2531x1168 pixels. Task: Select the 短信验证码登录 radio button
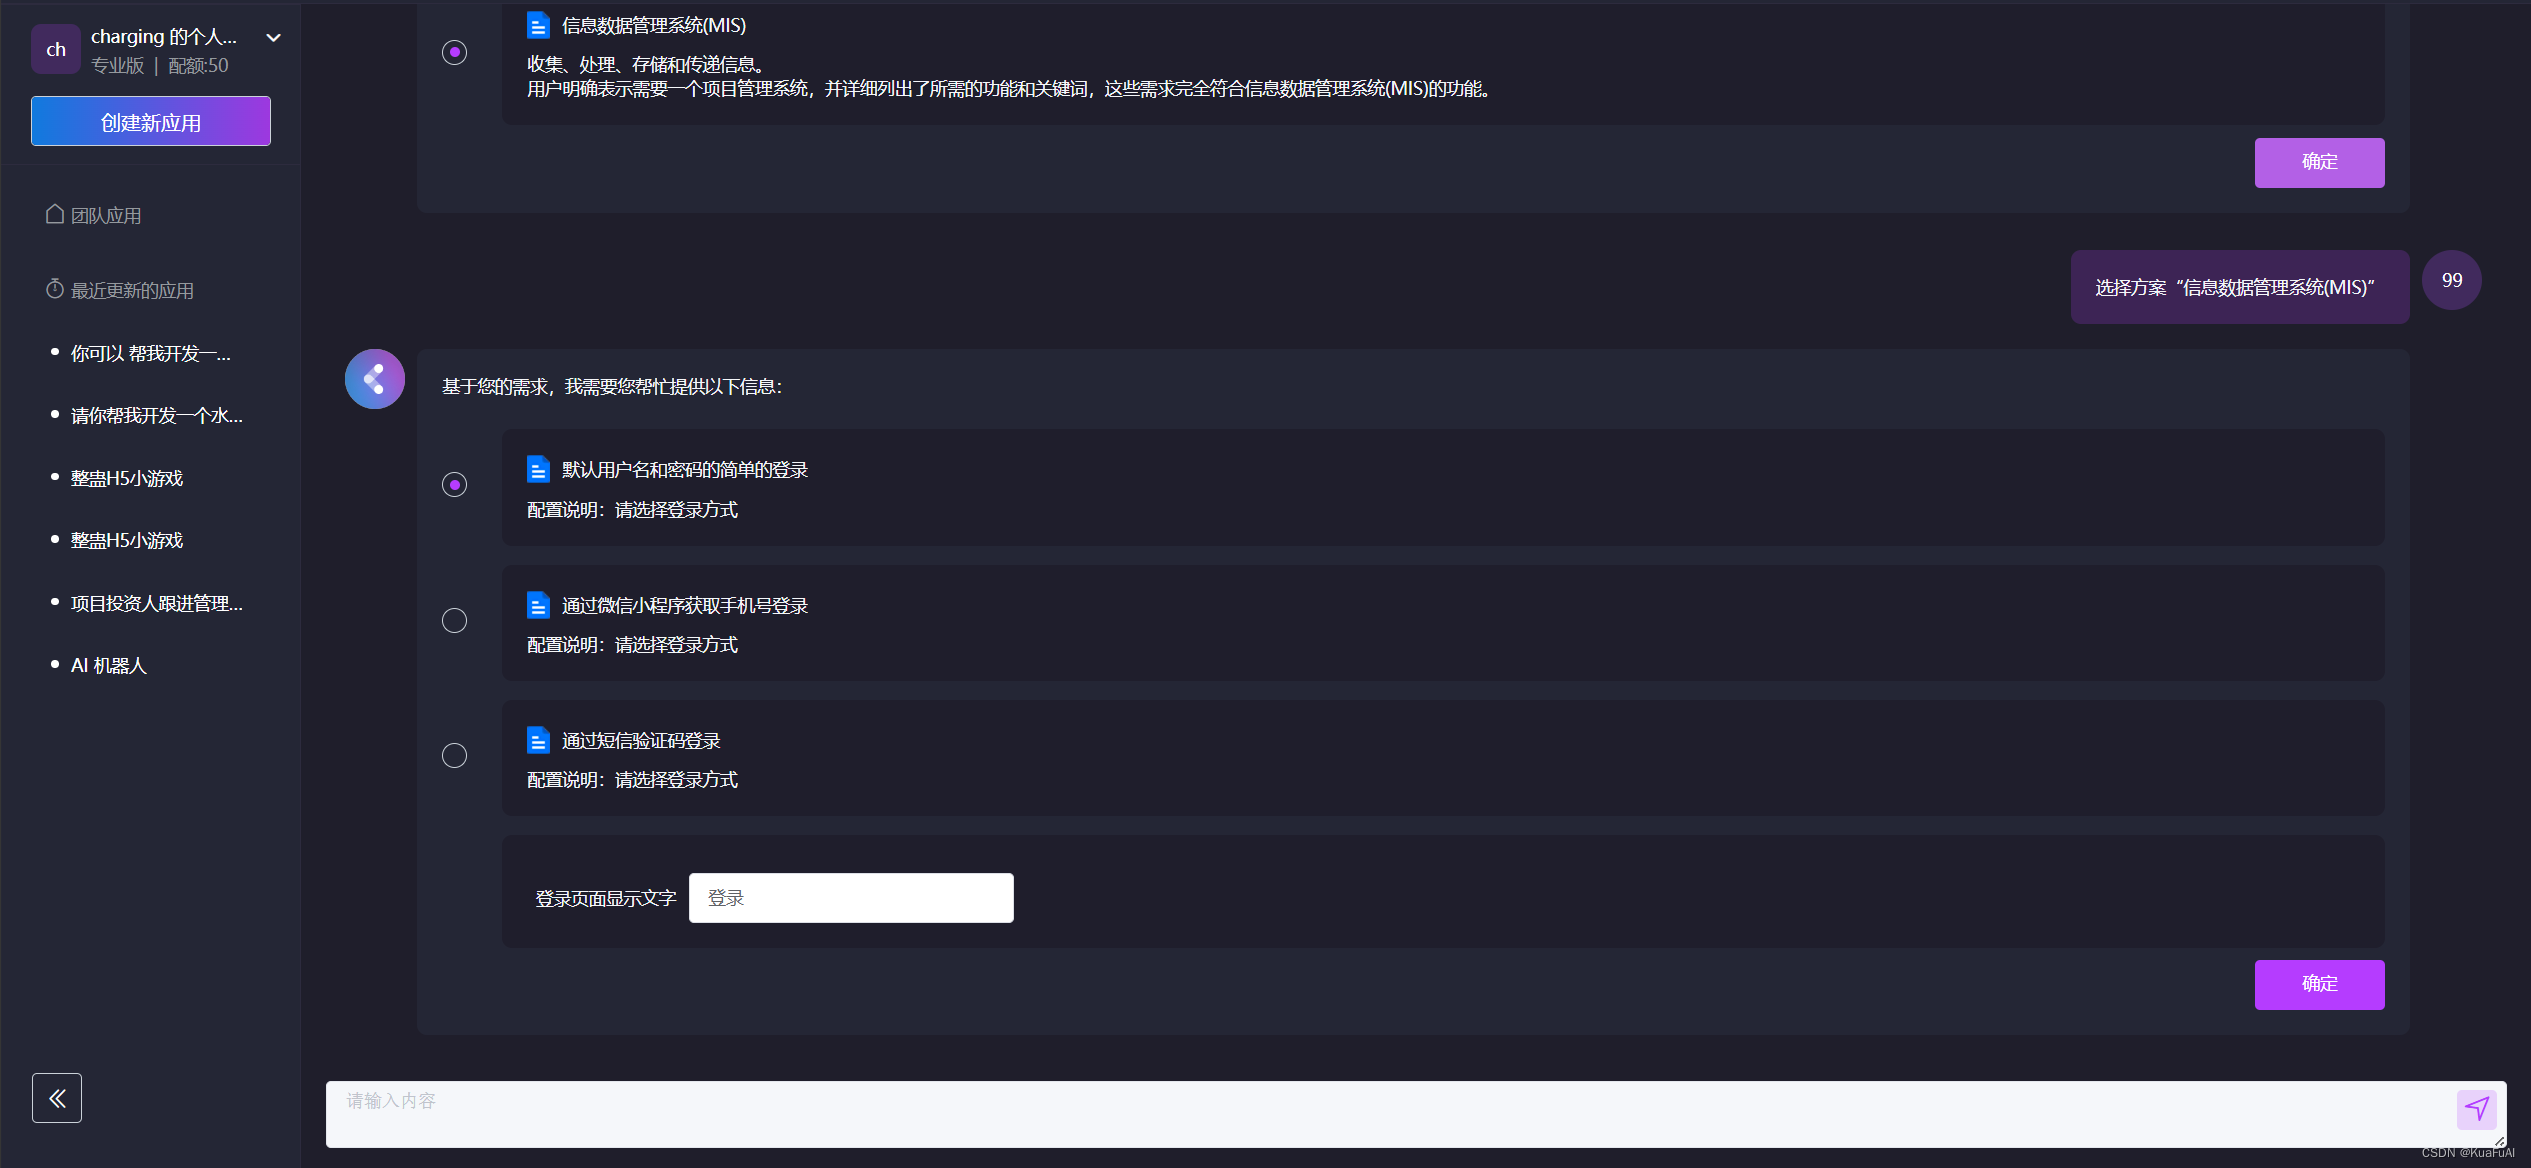coord(454,755)
